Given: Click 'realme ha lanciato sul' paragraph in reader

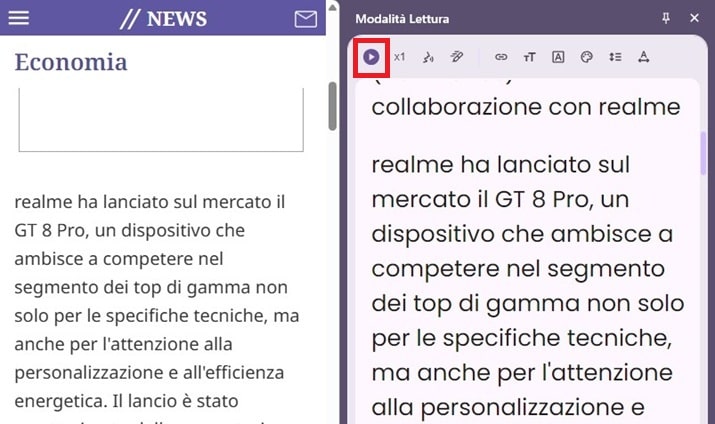Looking at the screenshot, I should 501,165.
